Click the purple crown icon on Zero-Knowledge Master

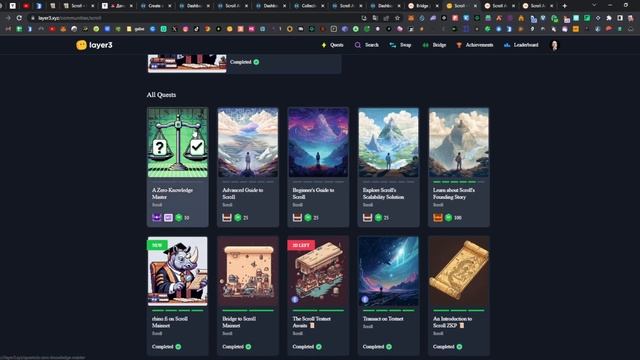[157, 218]
